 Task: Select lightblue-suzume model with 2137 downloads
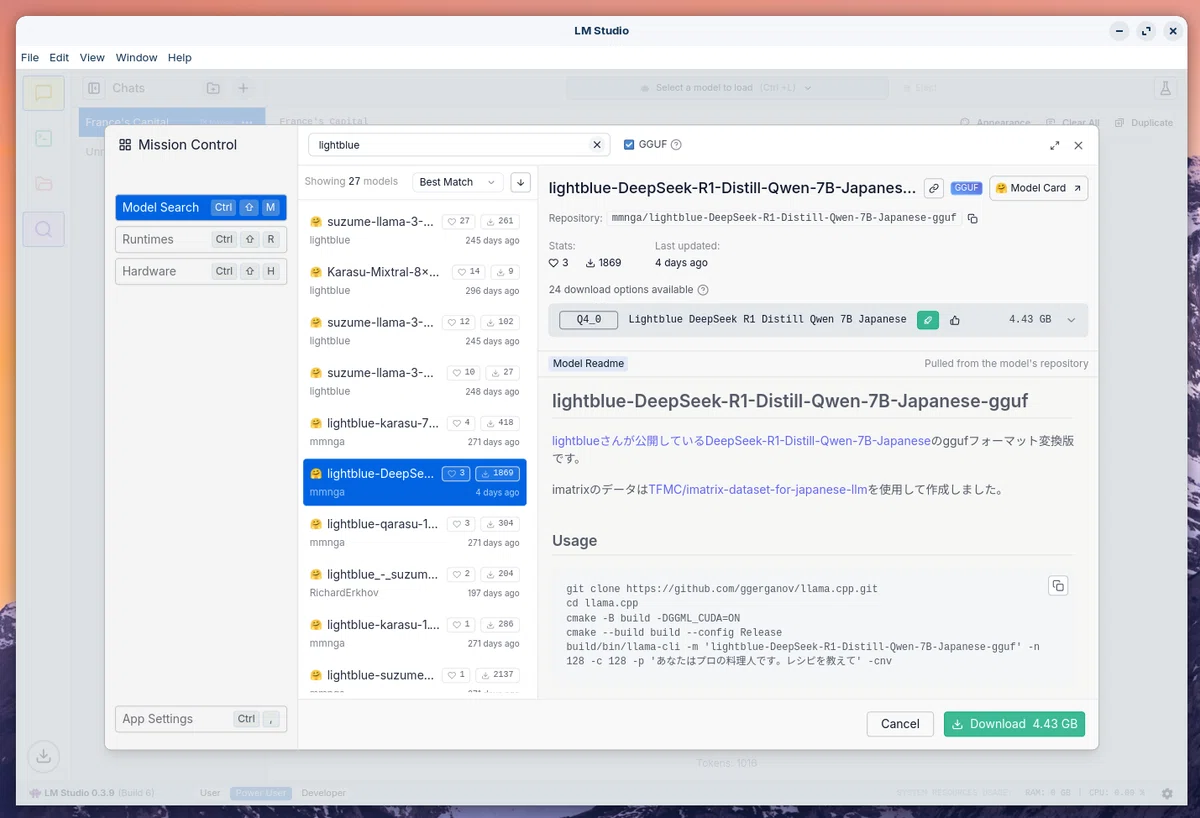tap(415, 680)
